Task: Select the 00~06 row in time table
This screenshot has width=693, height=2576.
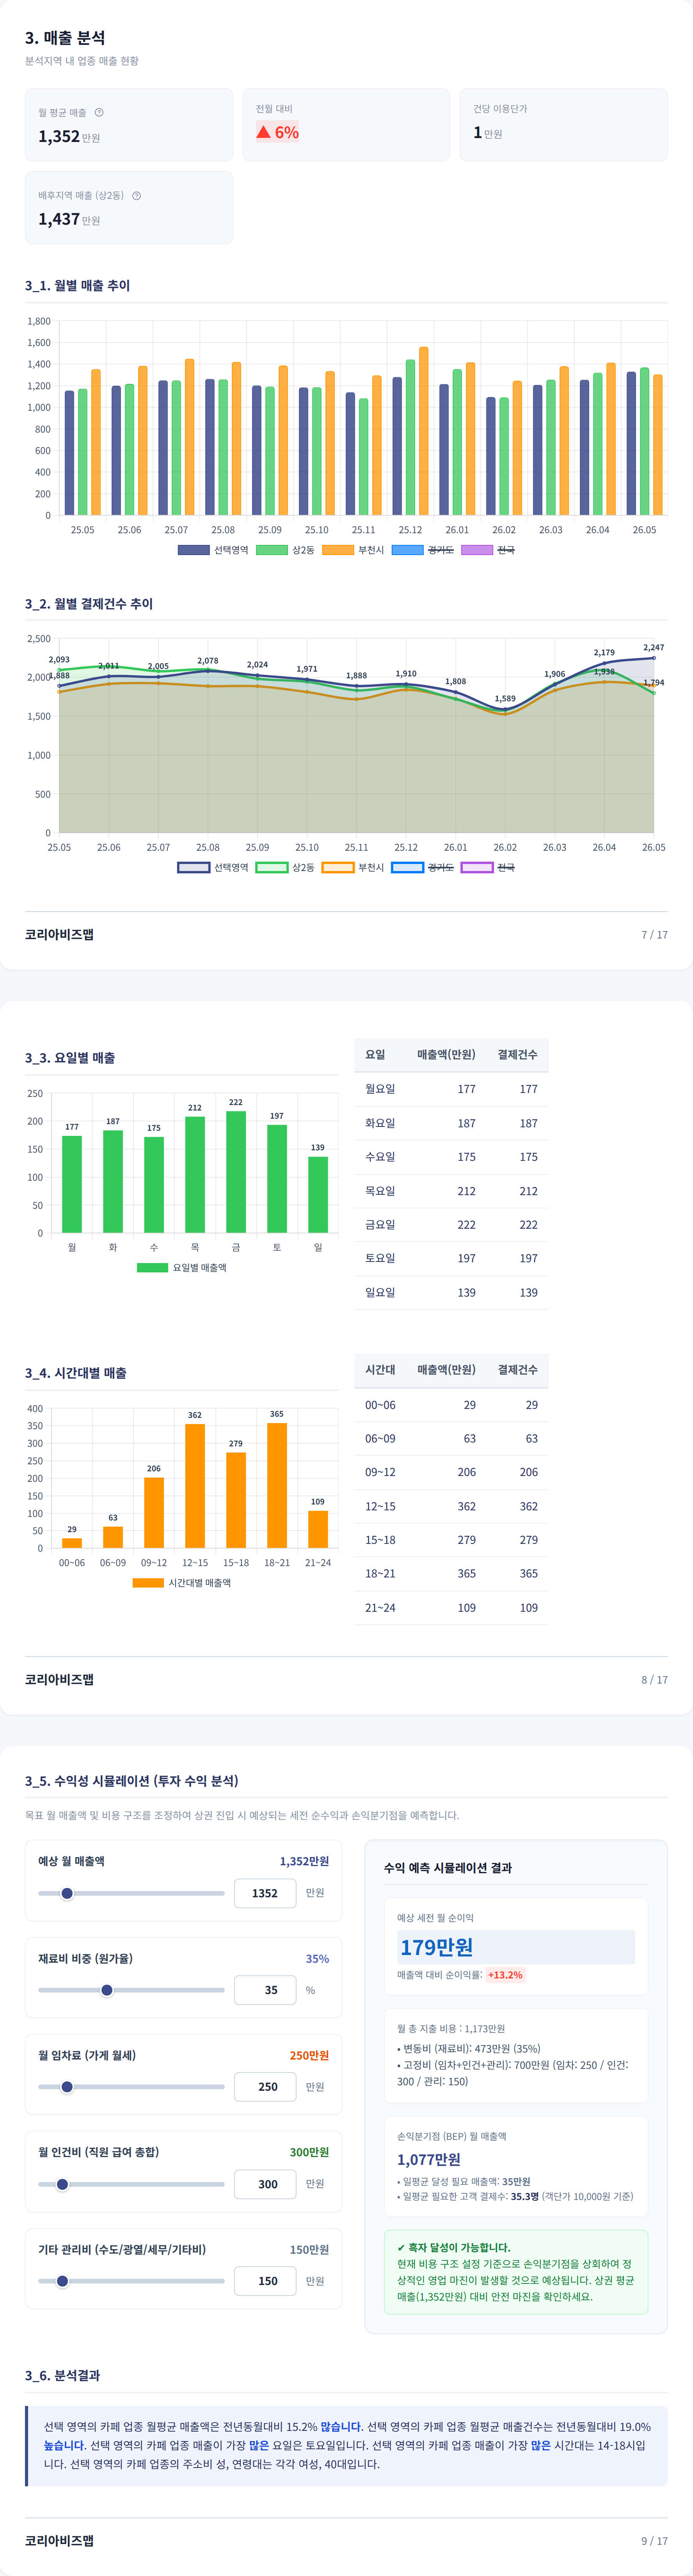Action: click(451, 1405)
